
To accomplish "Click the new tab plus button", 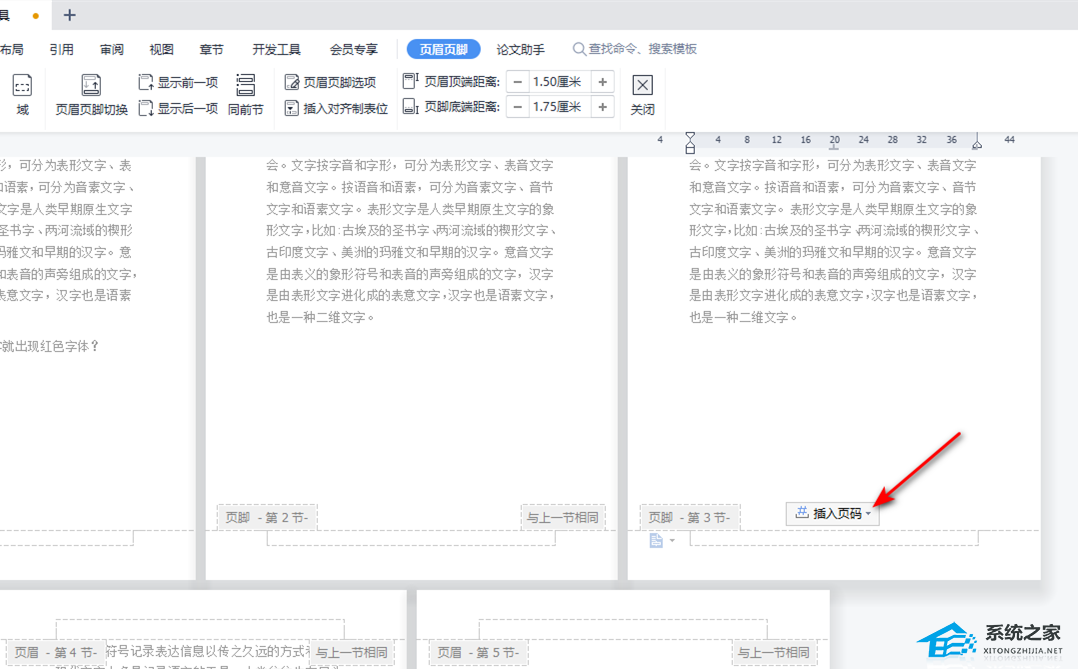I will point(69,15).
